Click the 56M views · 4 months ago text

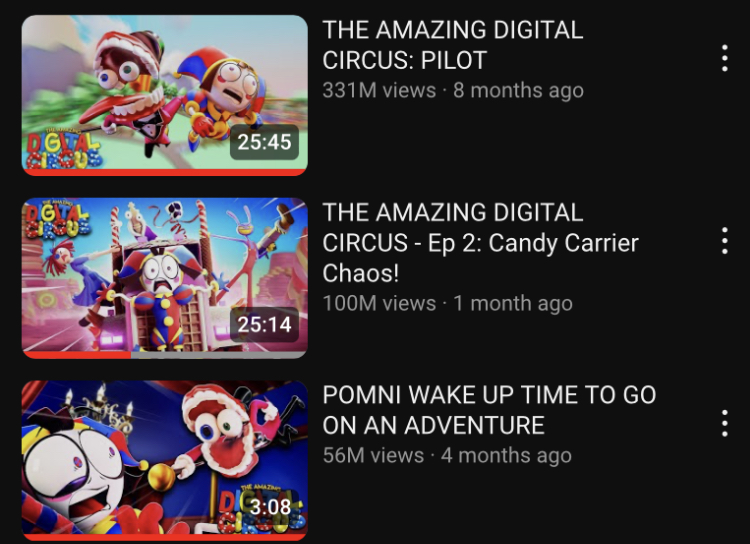447,455
